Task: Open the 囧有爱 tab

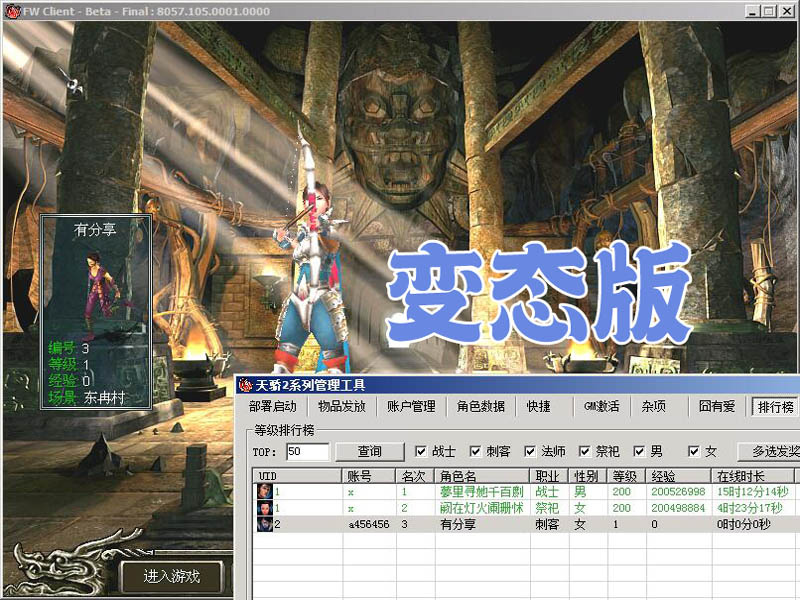Action: [x=717, y=406]
